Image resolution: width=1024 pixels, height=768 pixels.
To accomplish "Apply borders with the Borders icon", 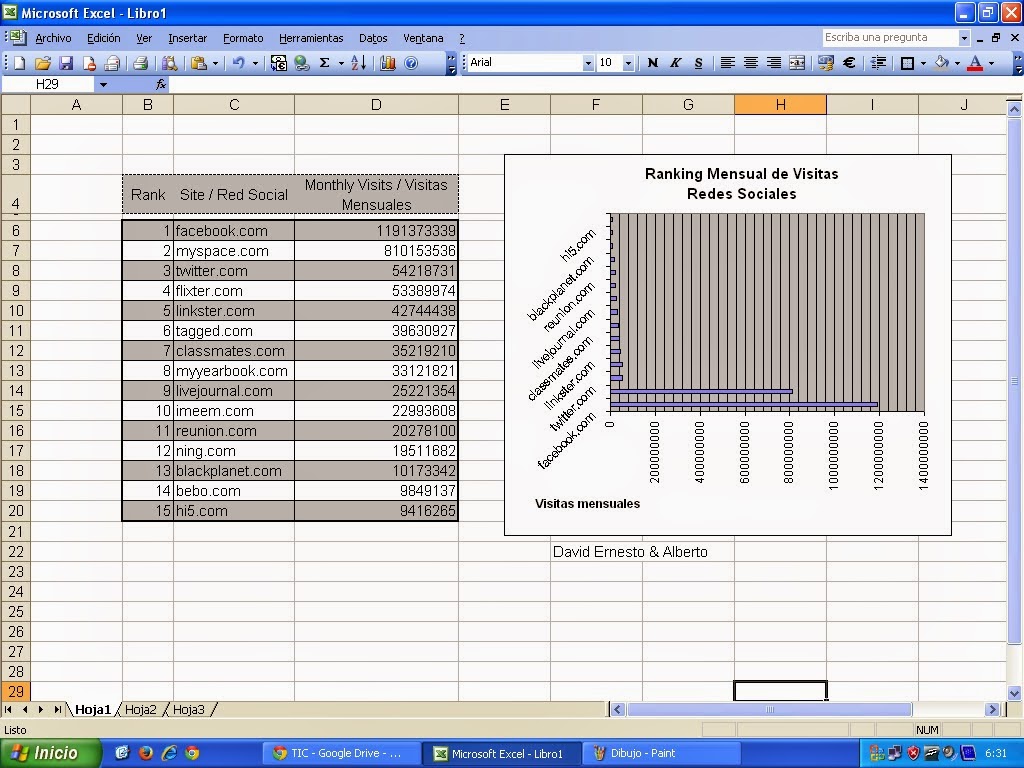I will [907, 63].
